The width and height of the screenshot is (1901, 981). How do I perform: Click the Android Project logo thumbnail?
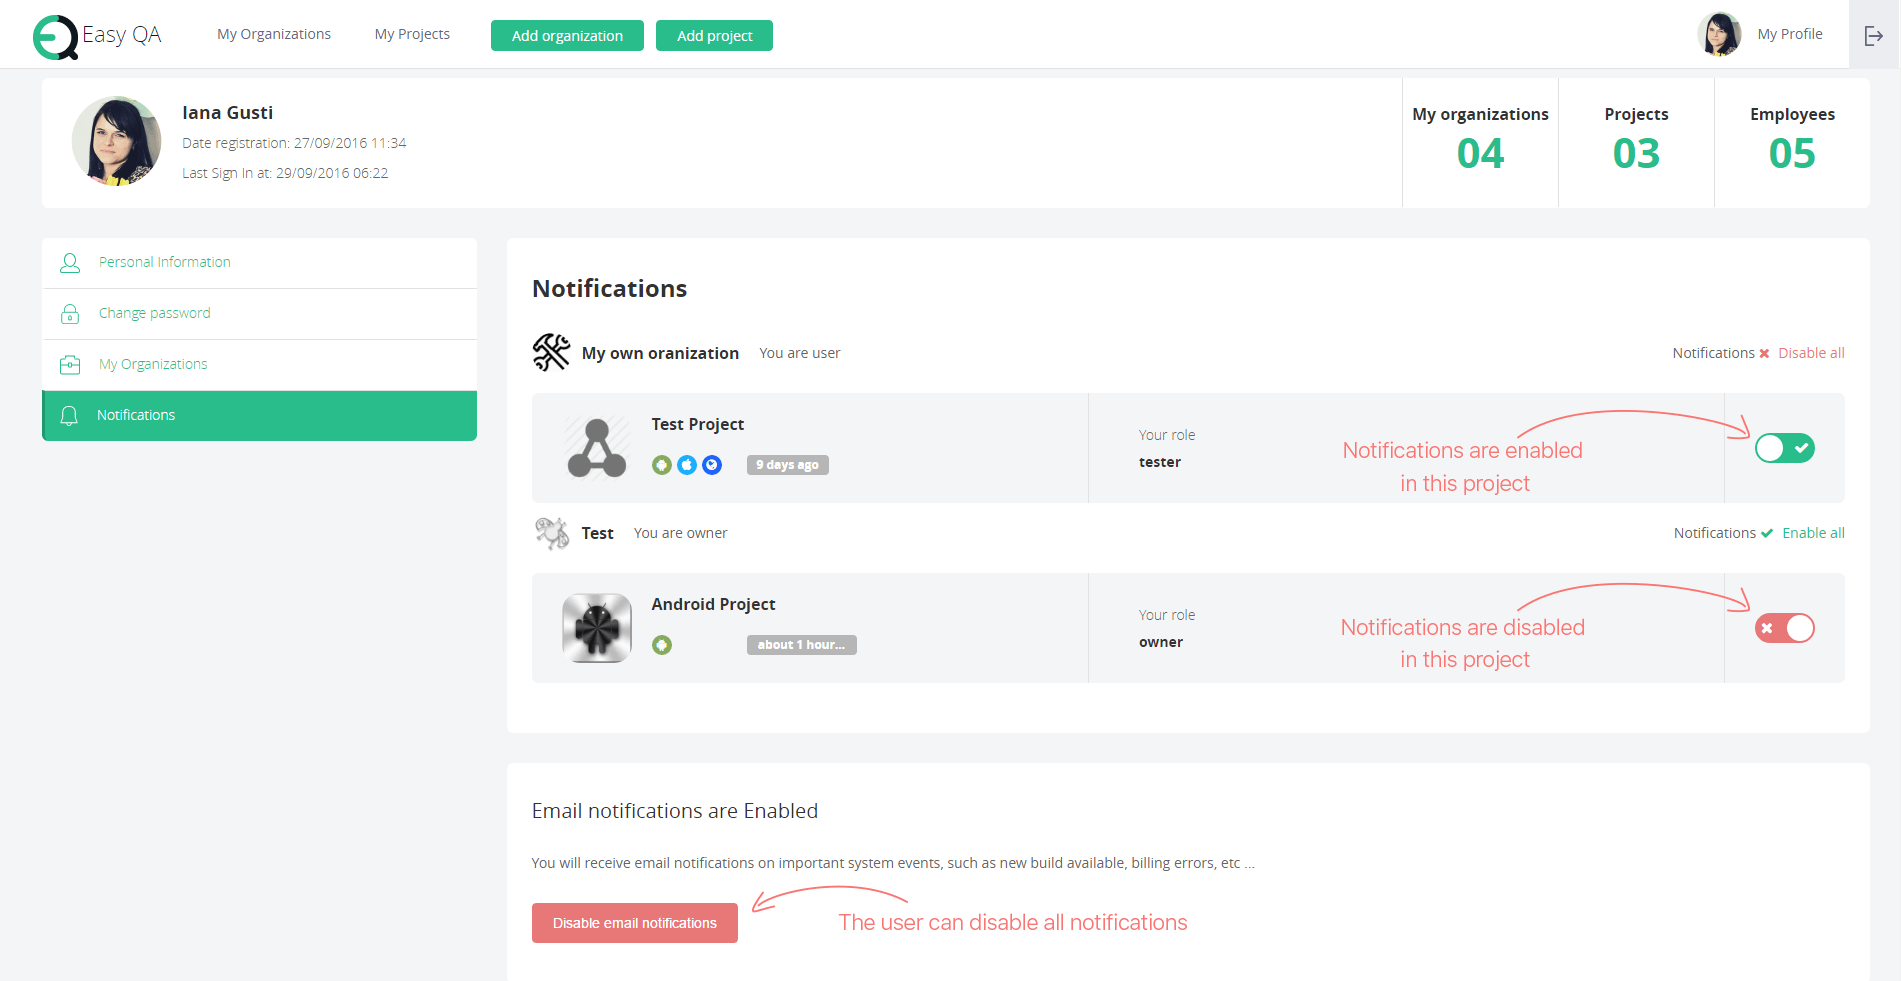(597, 628)
